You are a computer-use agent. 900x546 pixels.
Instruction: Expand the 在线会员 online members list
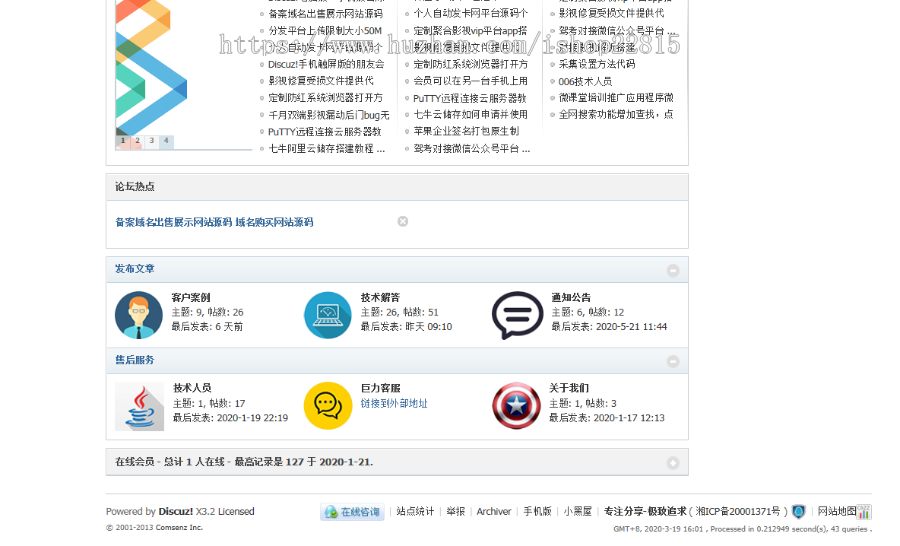click(x=673, y=463)
